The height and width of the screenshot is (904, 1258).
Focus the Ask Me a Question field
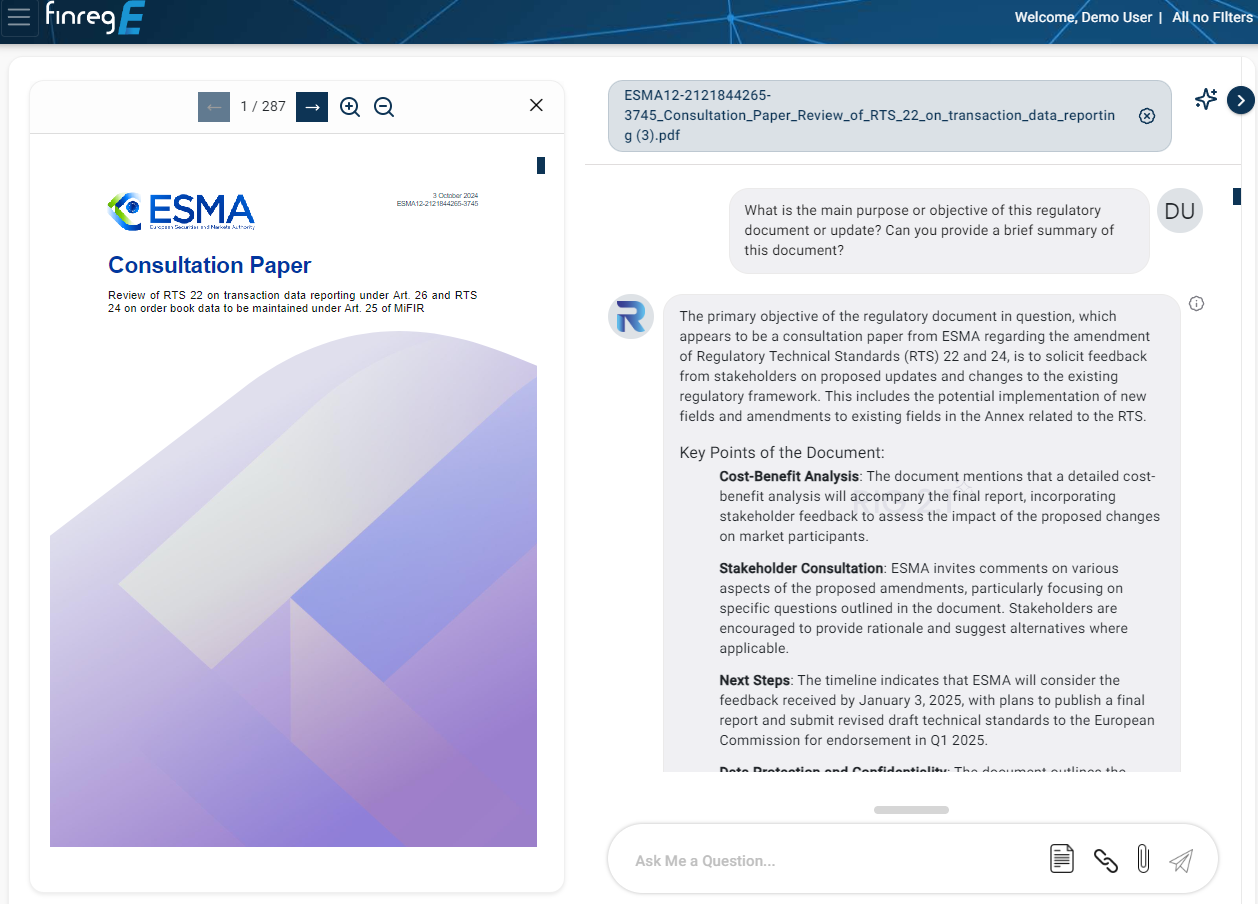(835, 860)
